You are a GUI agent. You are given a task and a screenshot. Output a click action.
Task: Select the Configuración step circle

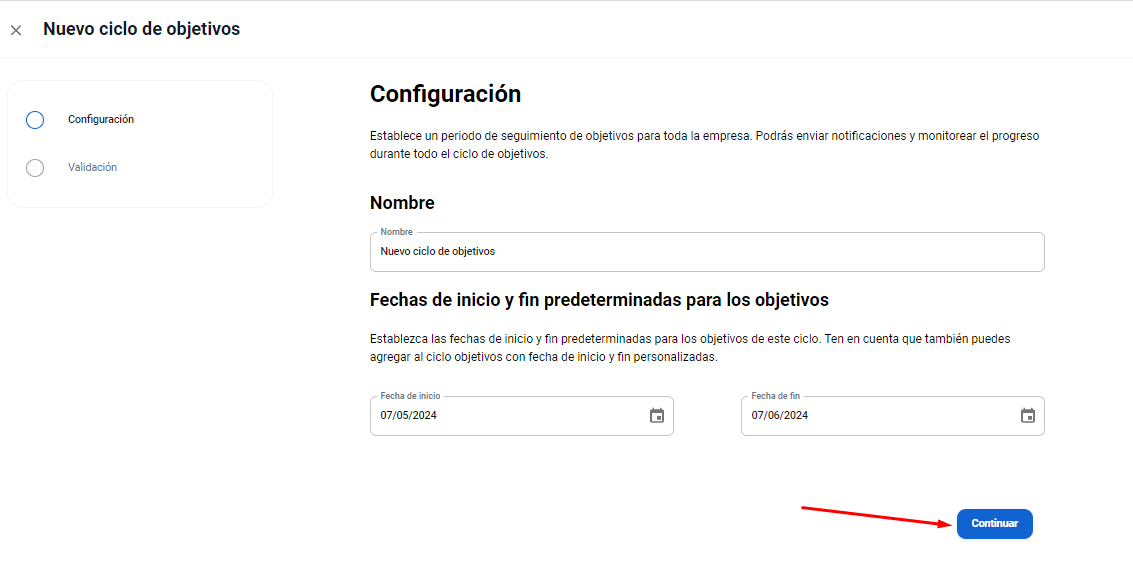pos(35,120)
